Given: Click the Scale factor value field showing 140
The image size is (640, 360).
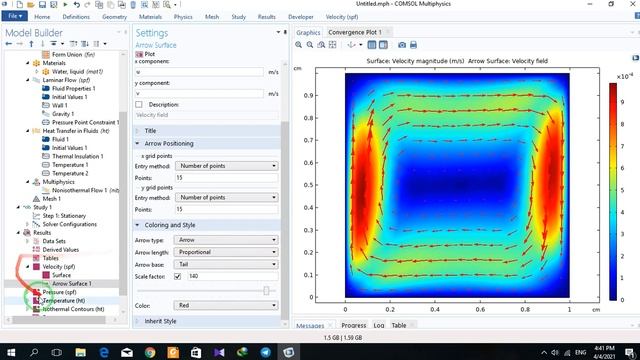Looking at the screenshot, I should click(233, 276).
